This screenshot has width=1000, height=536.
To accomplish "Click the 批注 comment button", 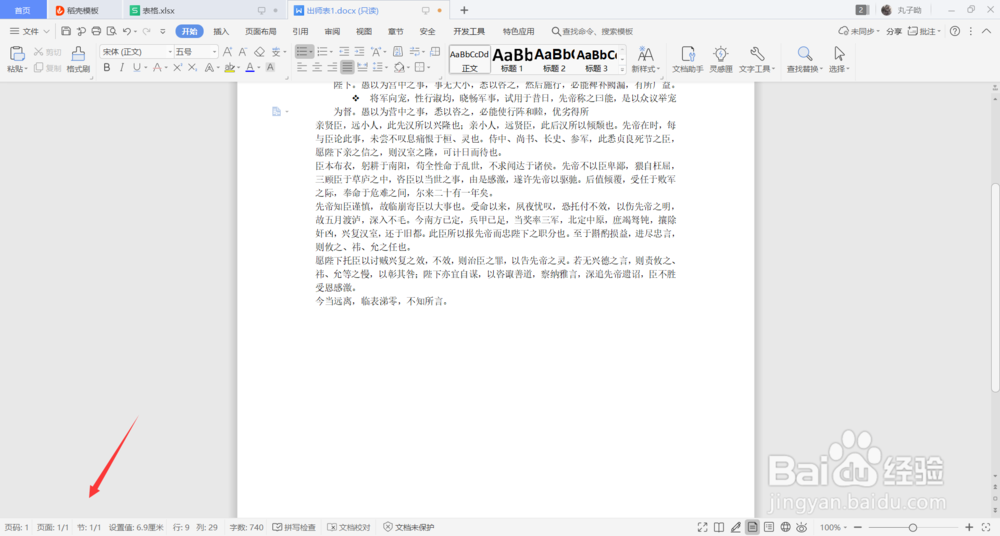I will click(924, 31).
